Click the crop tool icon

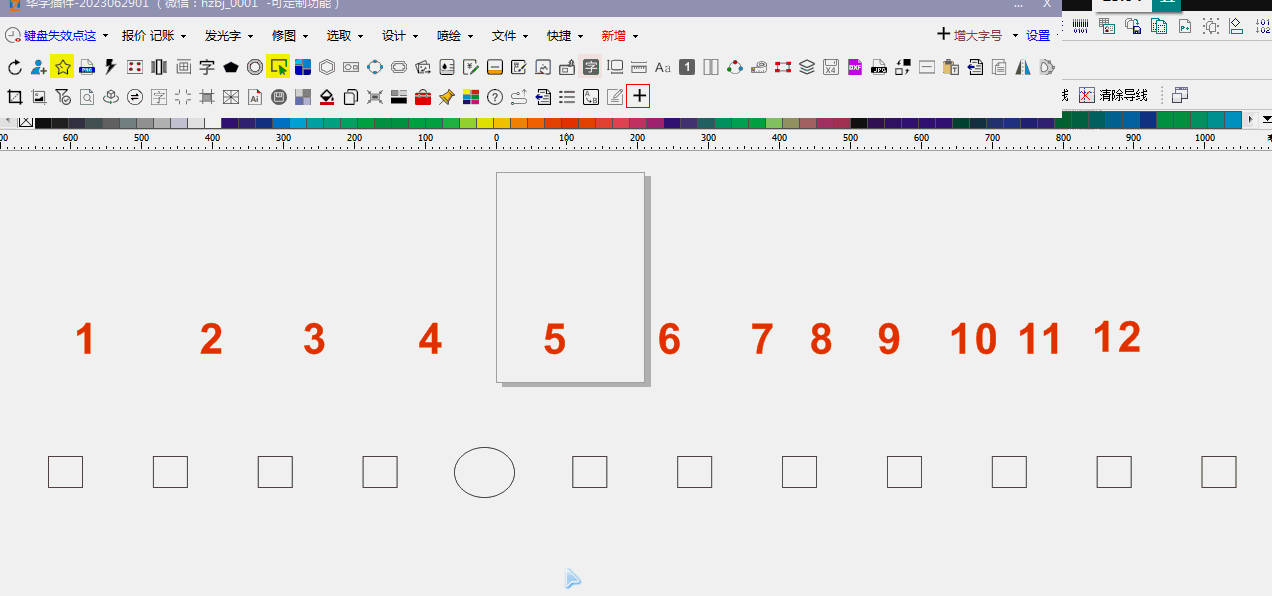pyautogui.click(x=15, y=97)
